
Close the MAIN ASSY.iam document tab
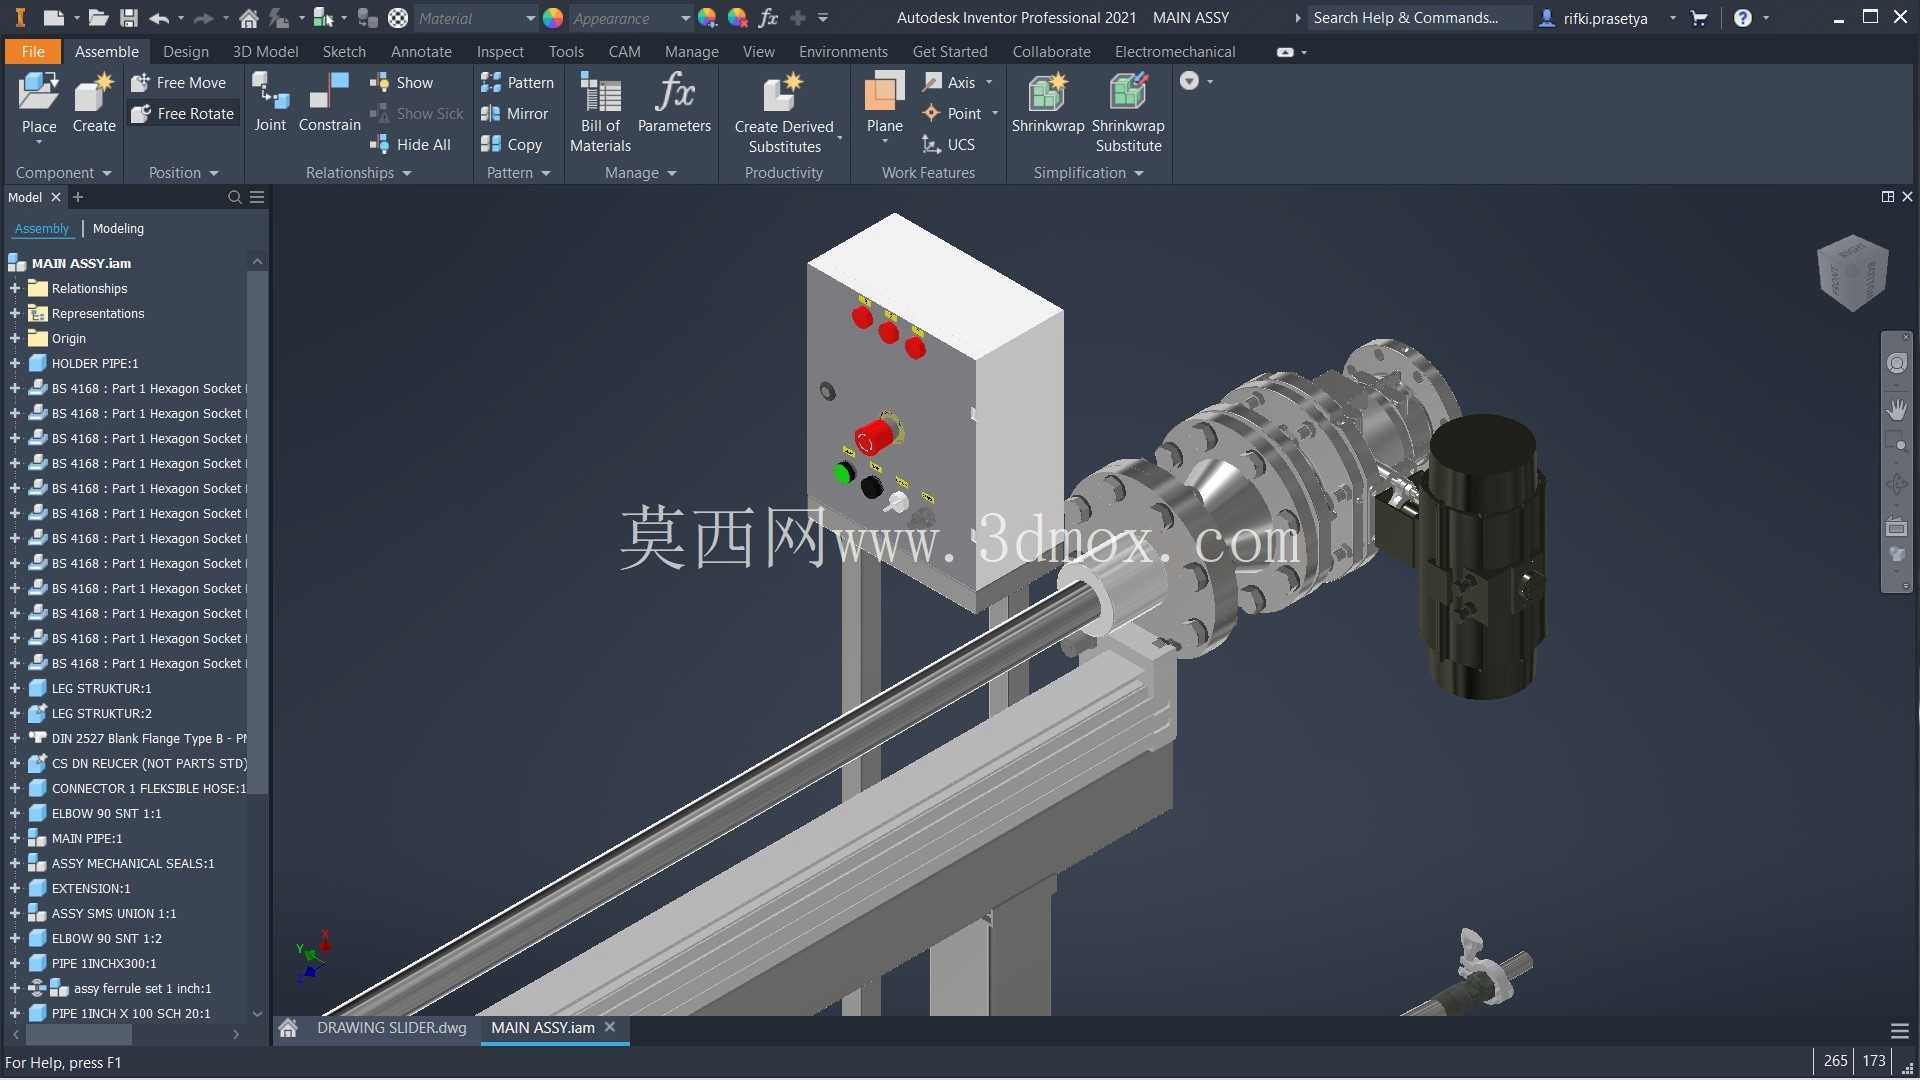point(610,1027)
